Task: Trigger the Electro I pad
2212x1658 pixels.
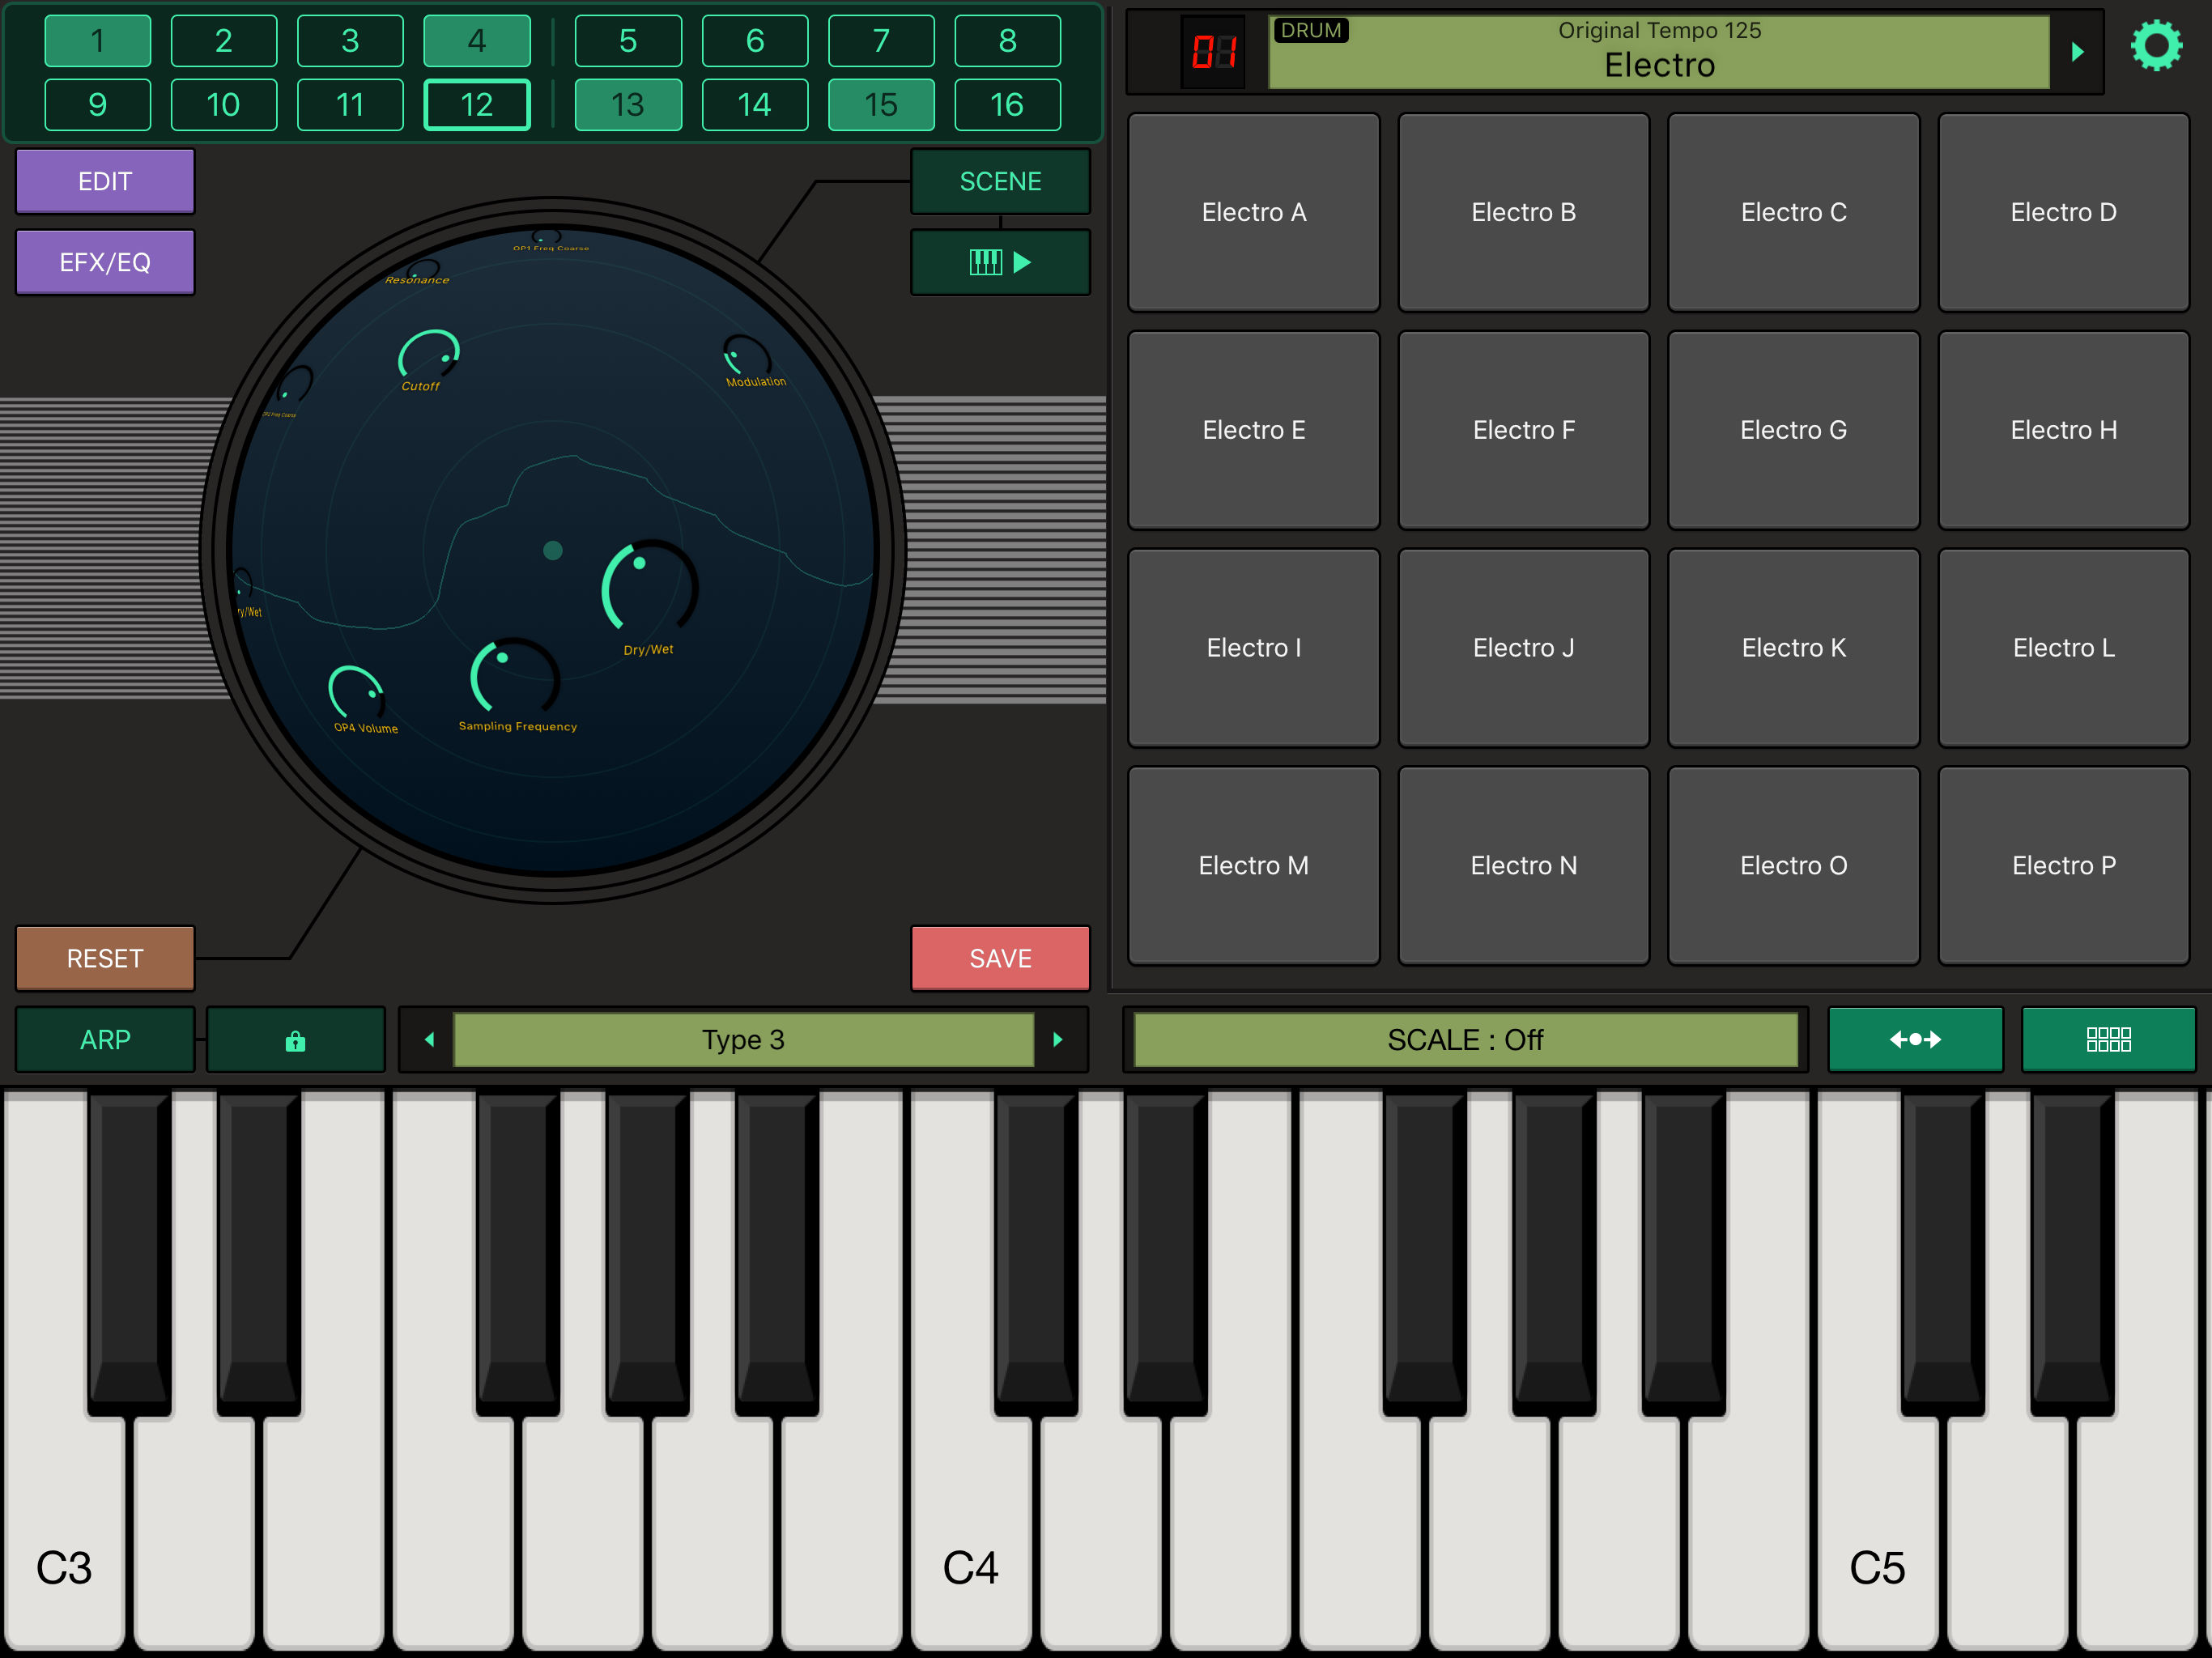Action: (1254, 648)
